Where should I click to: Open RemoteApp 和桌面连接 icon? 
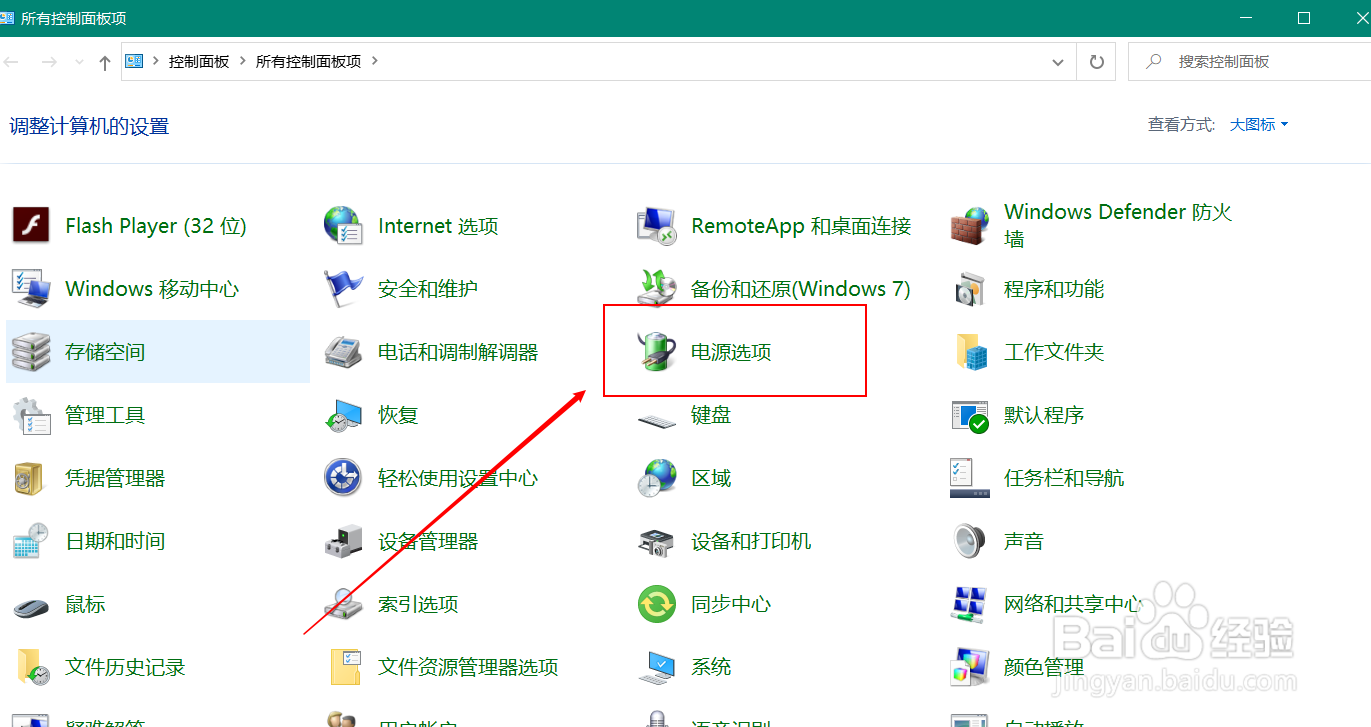(x=656, y=226)
